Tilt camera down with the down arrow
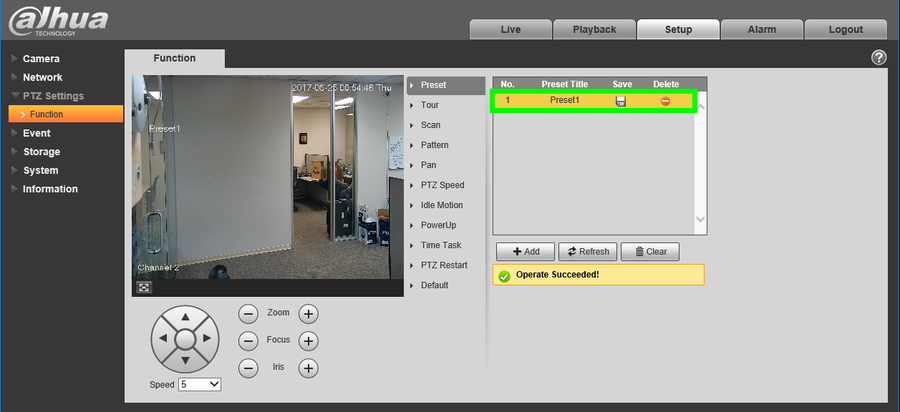The image size is (900, 412). [185, 361]
